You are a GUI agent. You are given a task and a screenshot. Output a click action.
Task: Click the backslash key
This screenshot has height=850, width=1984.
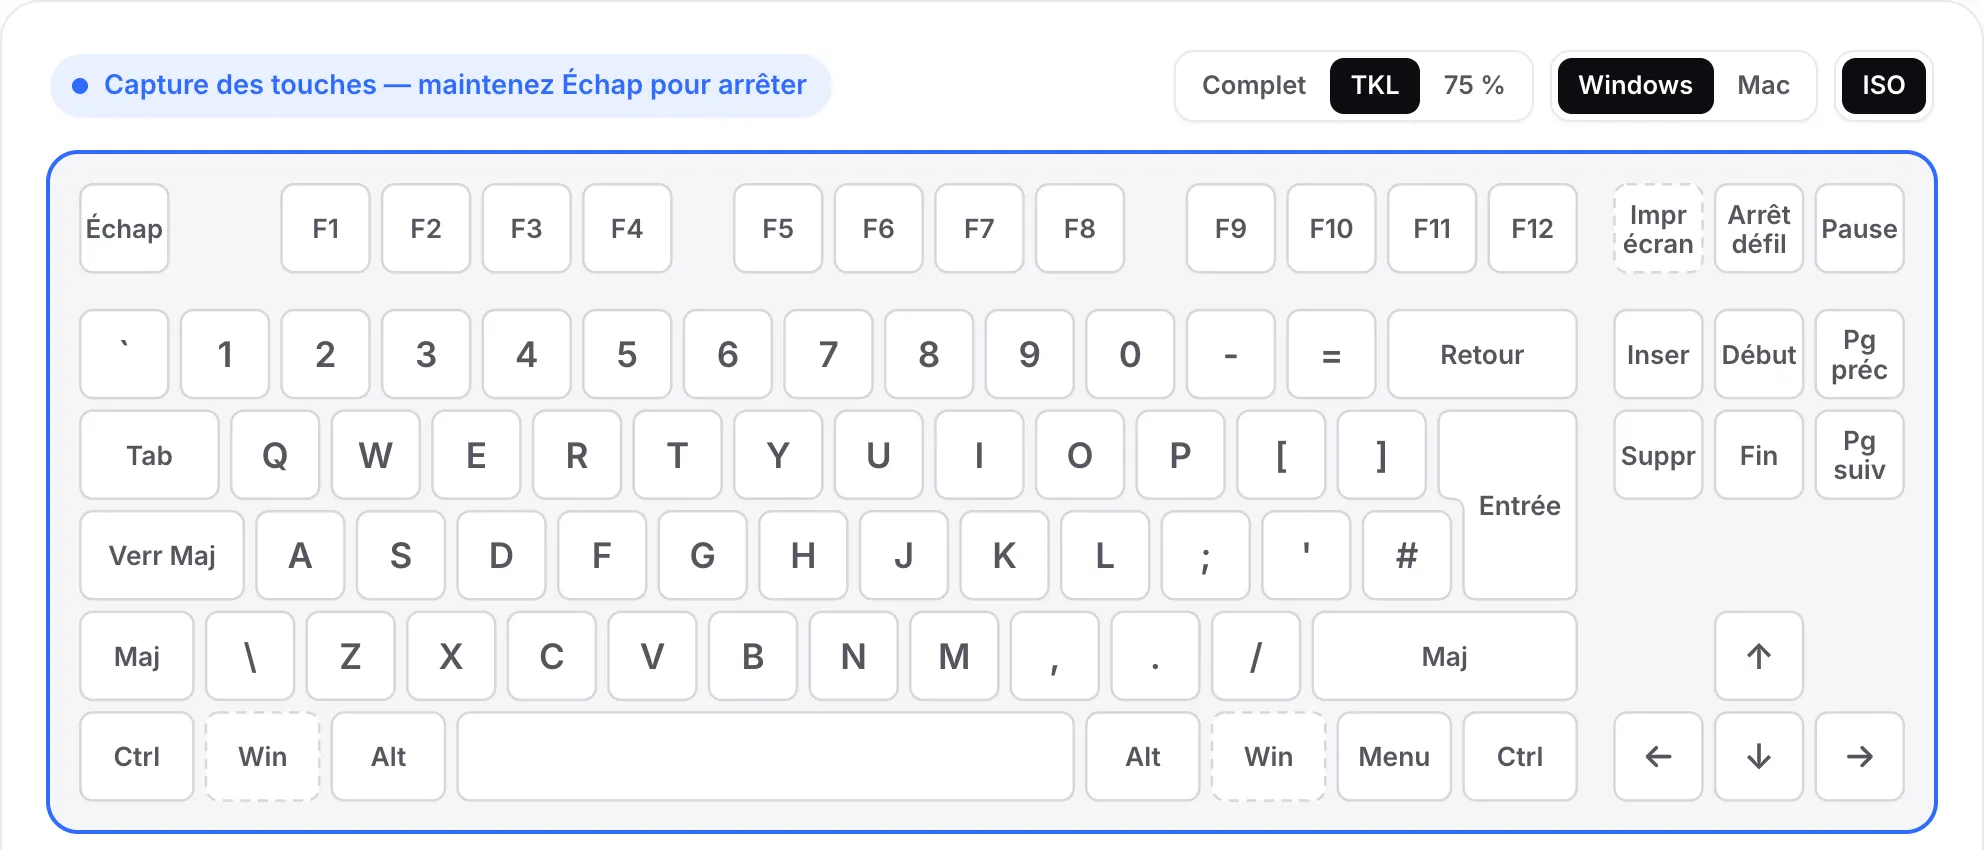(250, 656)
